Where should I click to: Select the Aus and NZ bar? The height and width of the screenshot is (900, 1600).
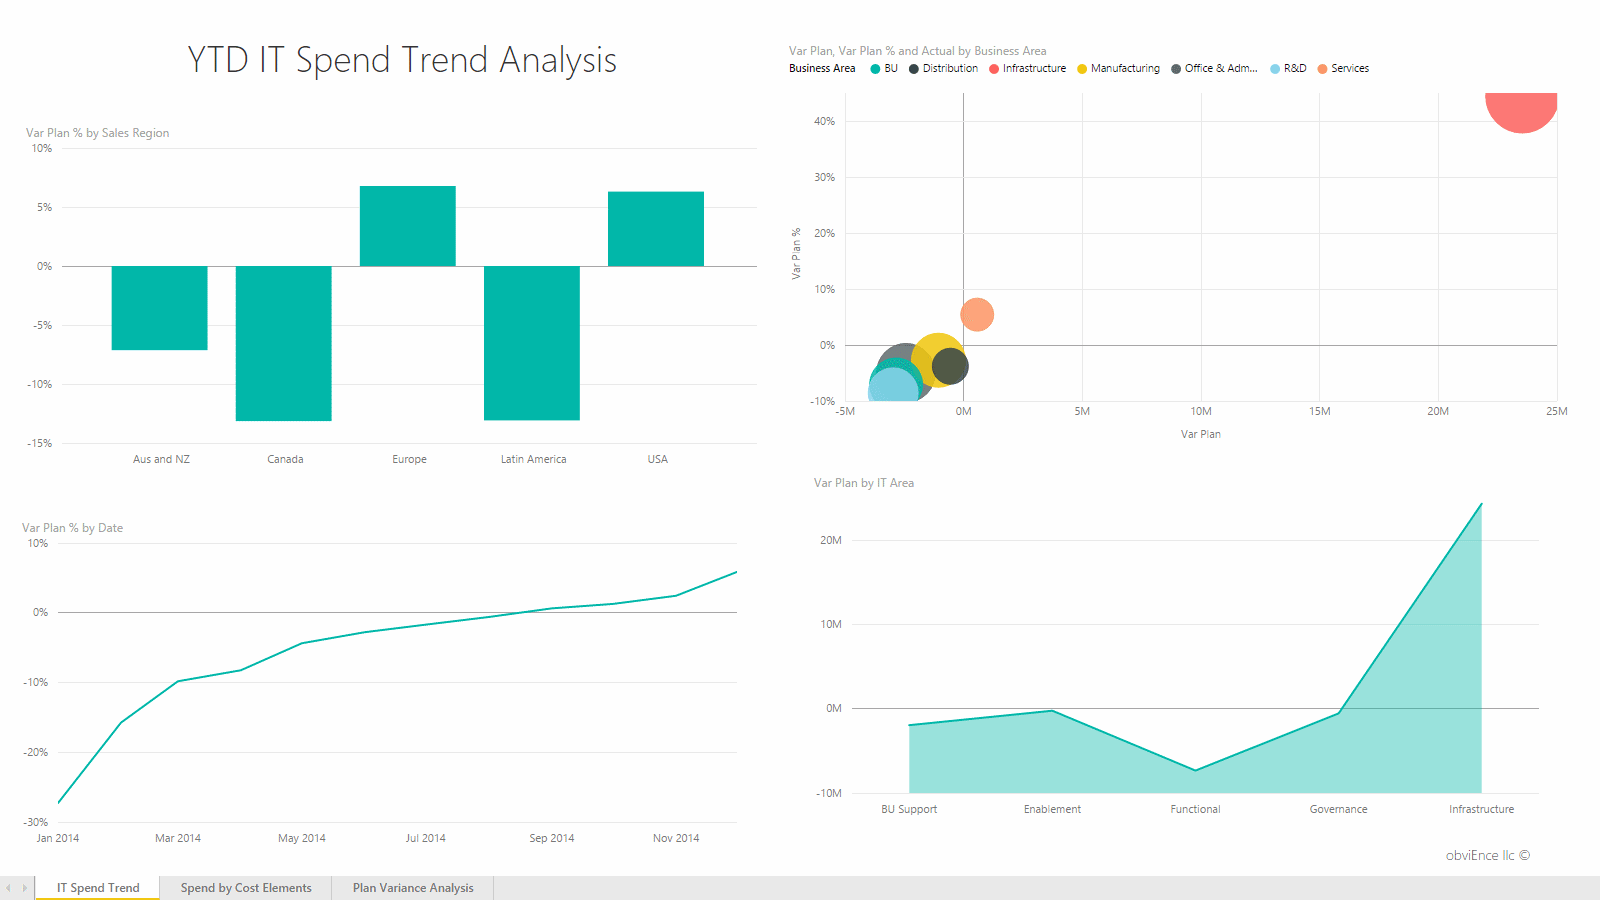click(x=160, y=308)
